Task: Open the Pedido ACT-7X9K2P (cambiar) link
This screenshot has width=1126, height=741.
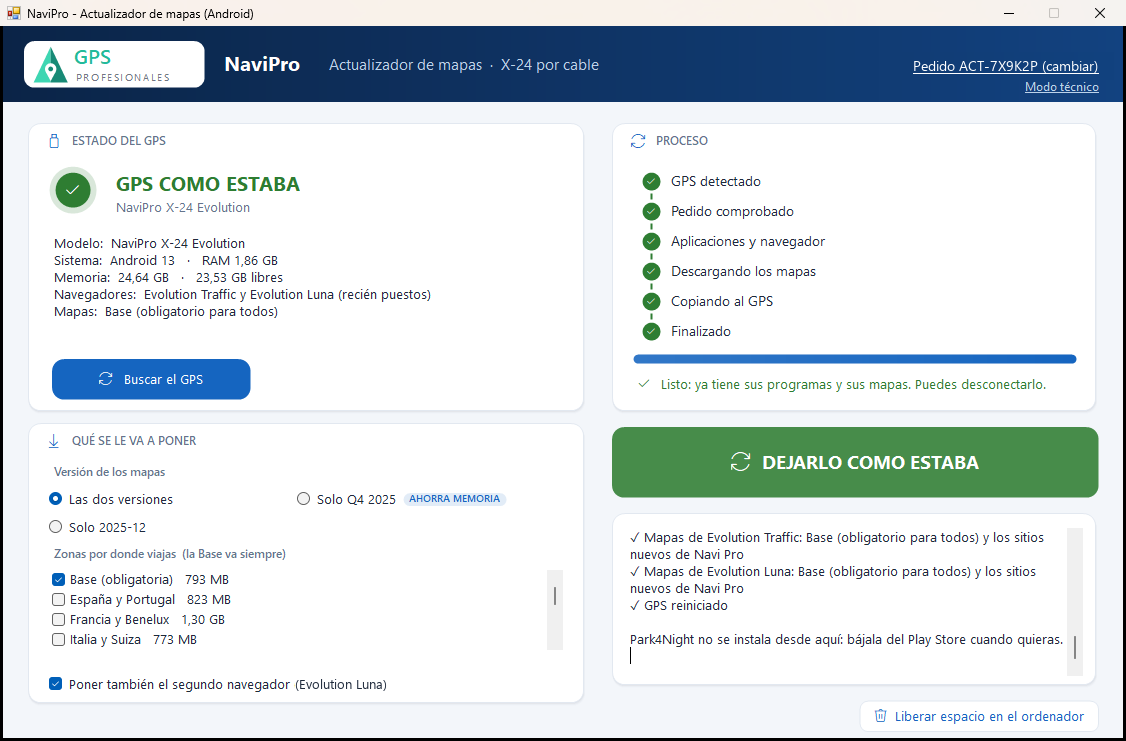Action: pyautogui.click(x=1005, y=66)
